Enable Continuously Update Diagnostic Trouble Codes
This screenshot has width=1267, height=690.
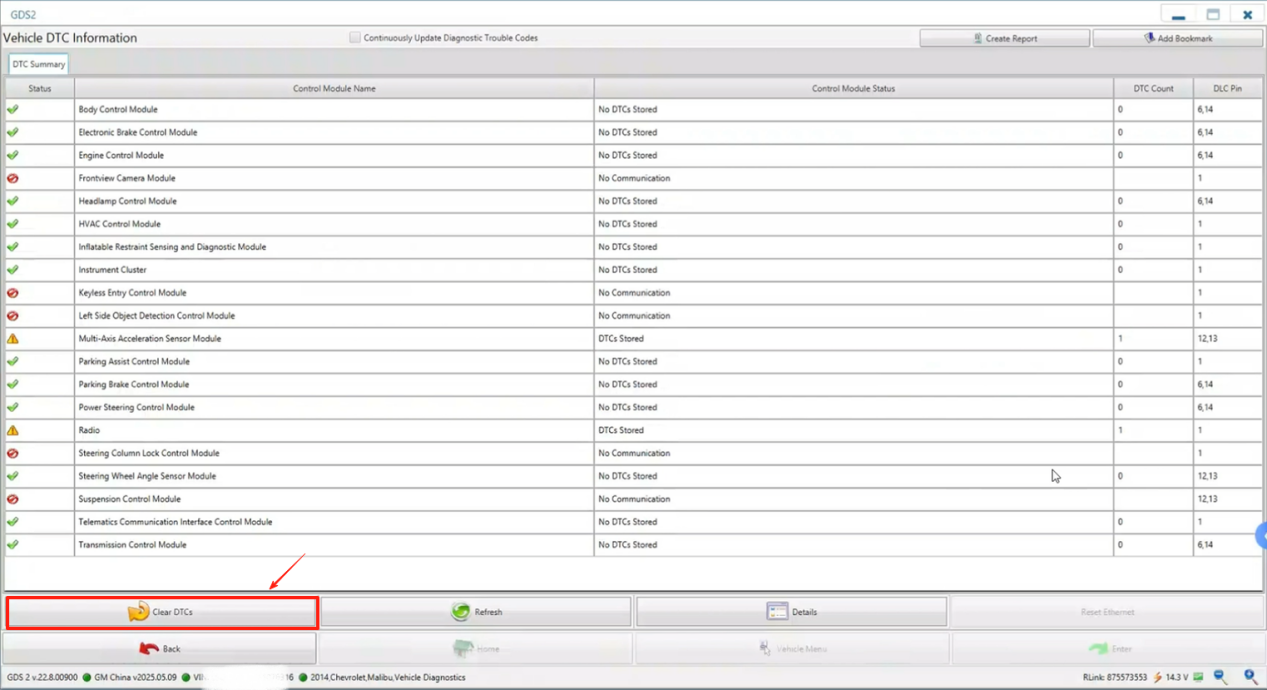(x=355, y=38)
